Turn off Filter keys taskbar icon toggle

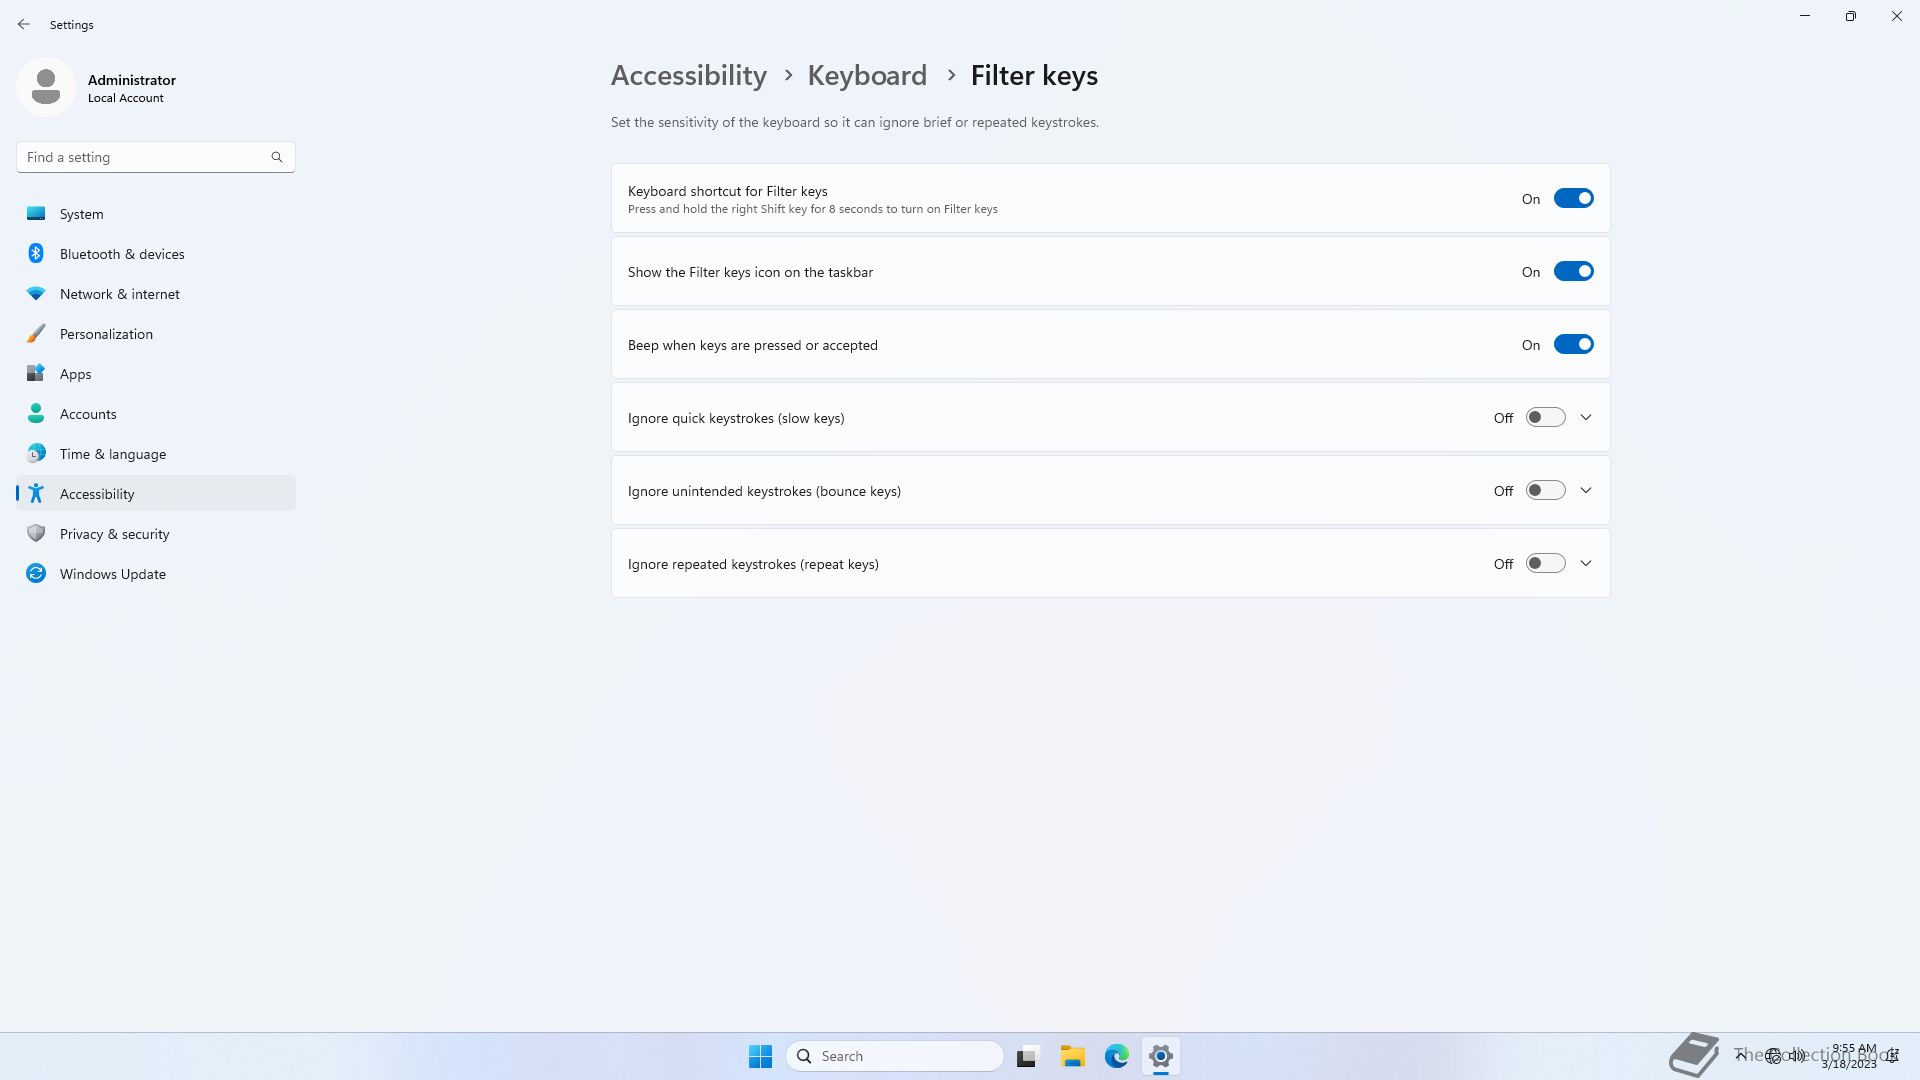[x=1573, y=272]
